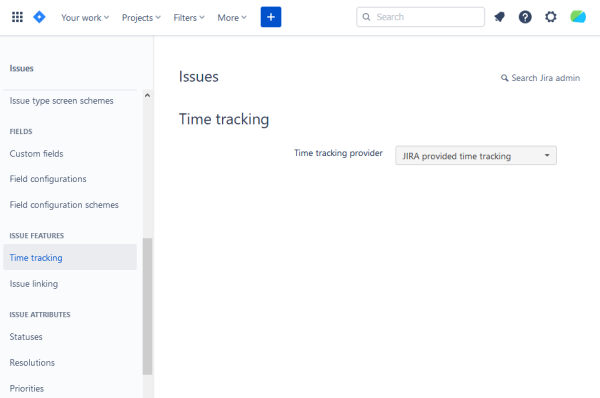Screen dimensions: 600x398
Task: Click the scroll up arrow in the sidebar
Action: [147, 95]
